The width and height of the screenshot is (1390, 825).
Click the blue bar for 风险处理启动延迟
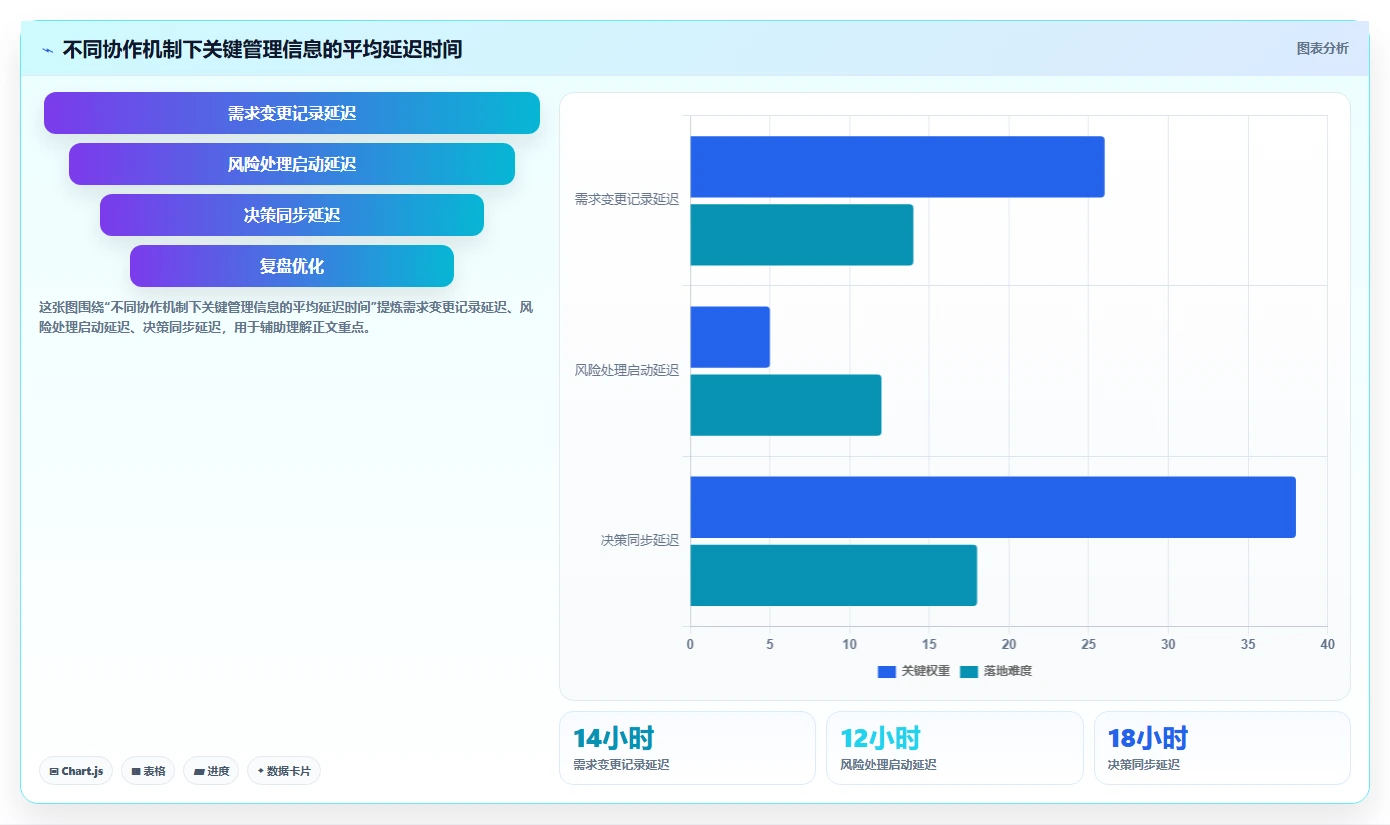[x=730, y=337]
